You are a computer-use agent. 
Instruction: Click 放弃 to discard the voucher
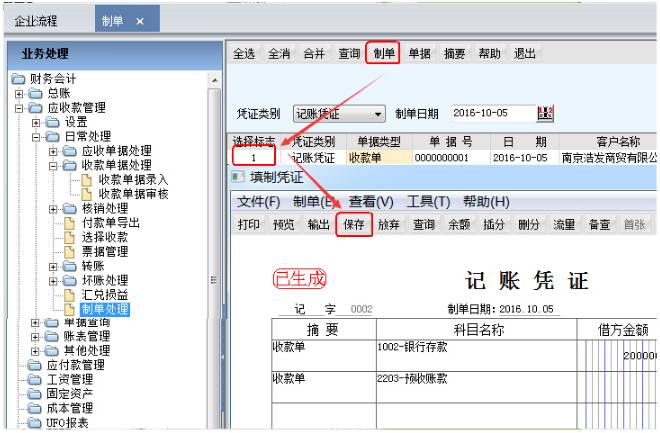(x=388, y=225)
